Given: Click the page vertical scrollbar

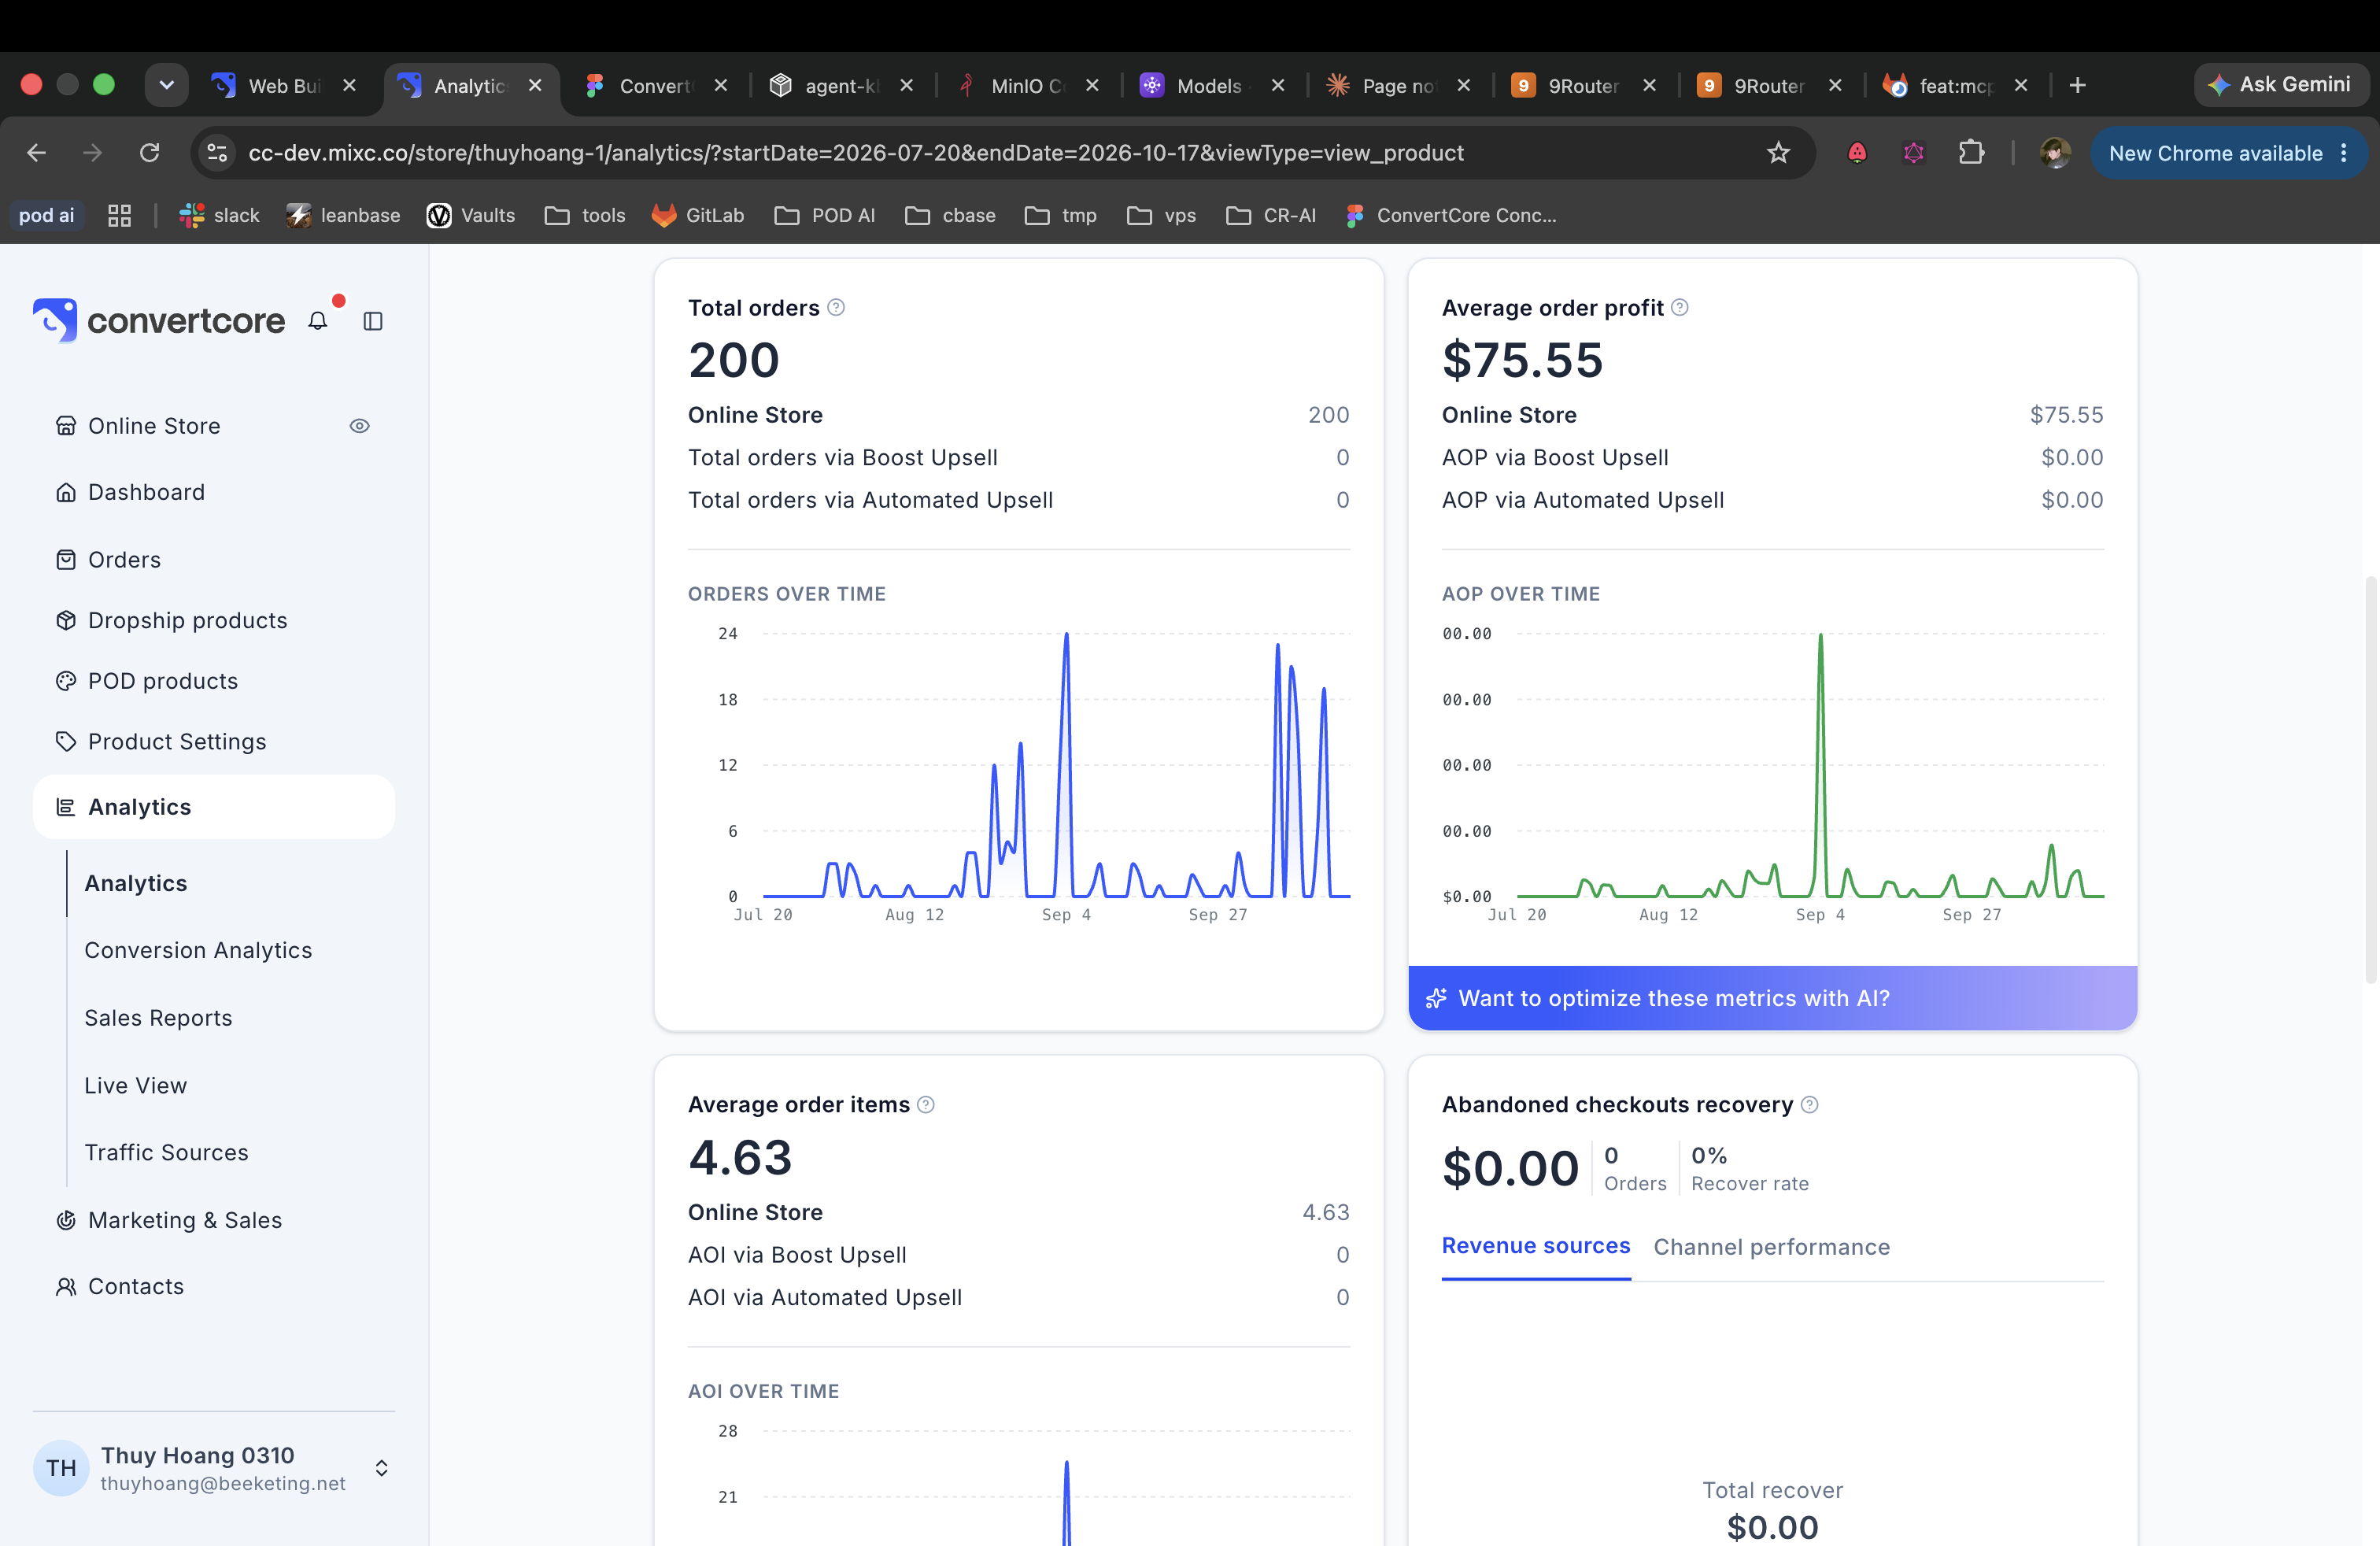Looking at the screenshot, I should coord(2370,780).
